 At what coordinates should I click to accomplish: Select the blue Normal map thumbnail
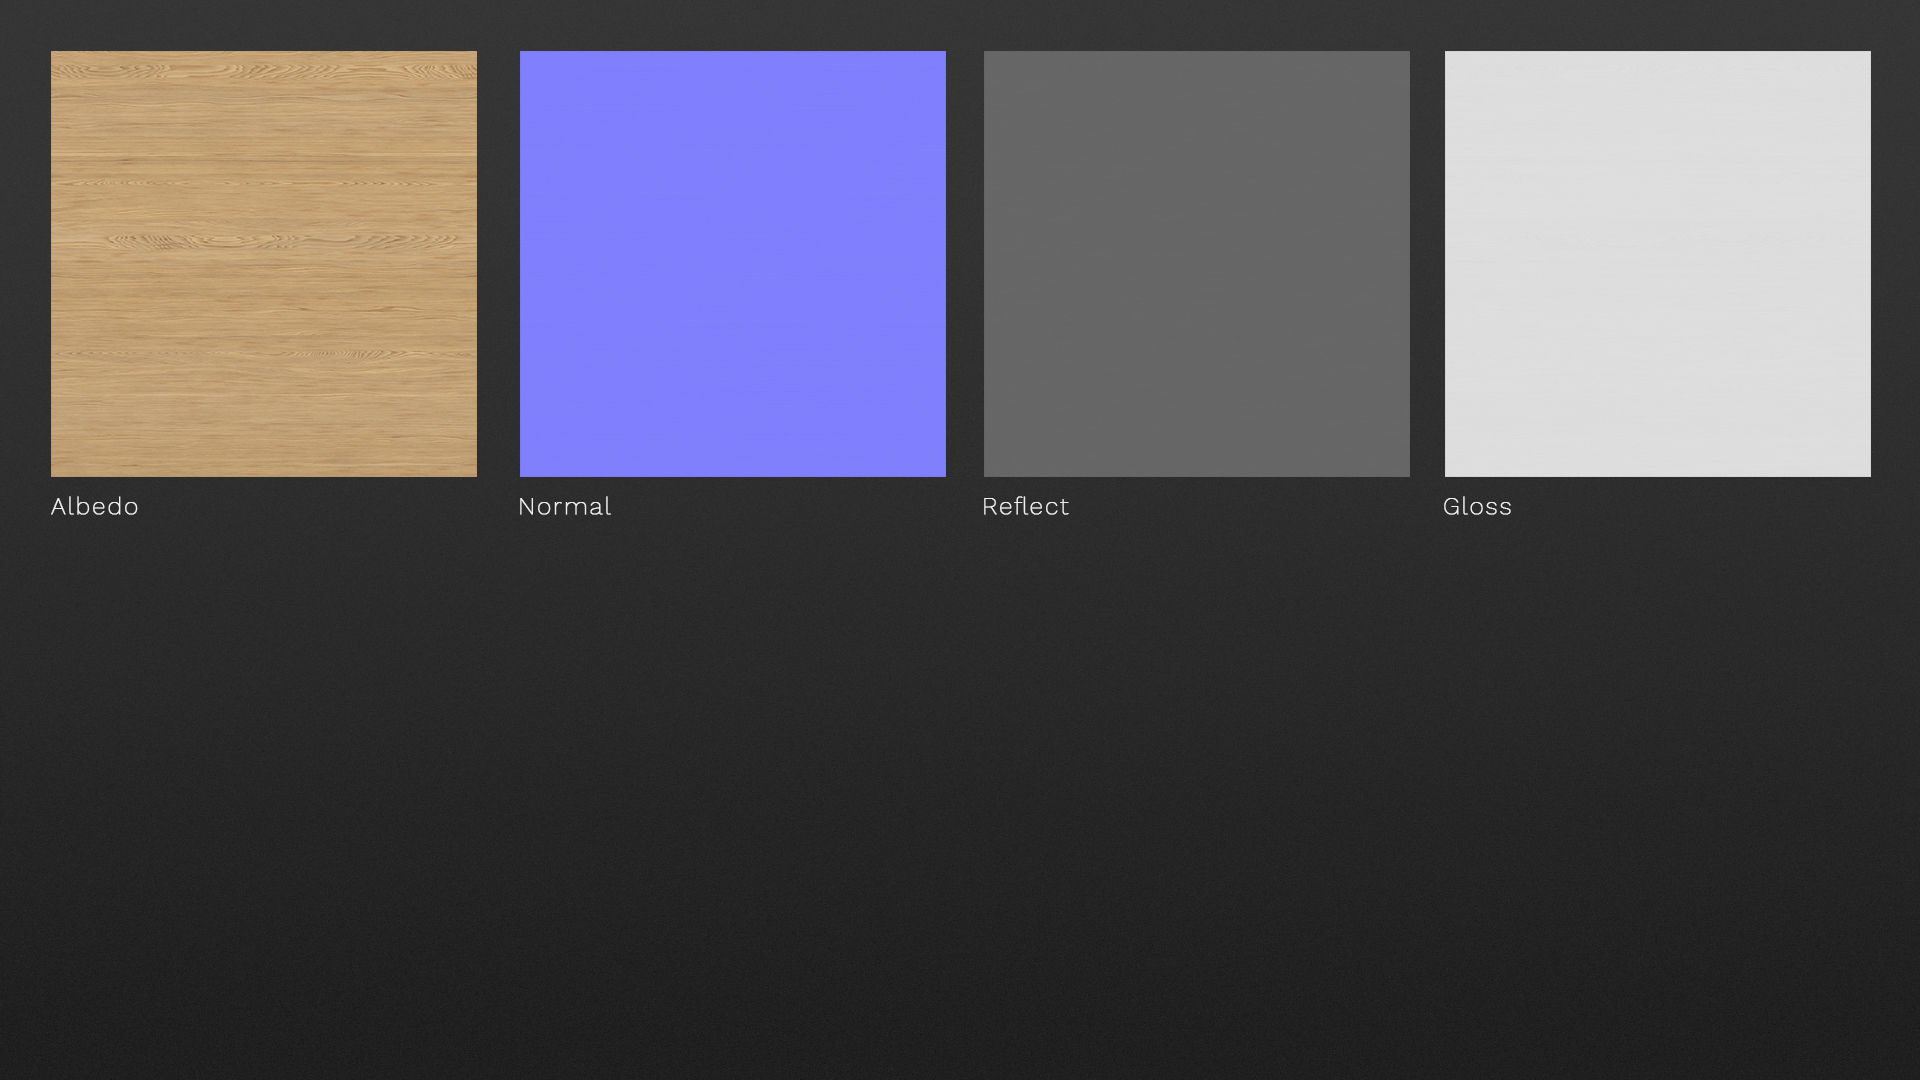732,263
